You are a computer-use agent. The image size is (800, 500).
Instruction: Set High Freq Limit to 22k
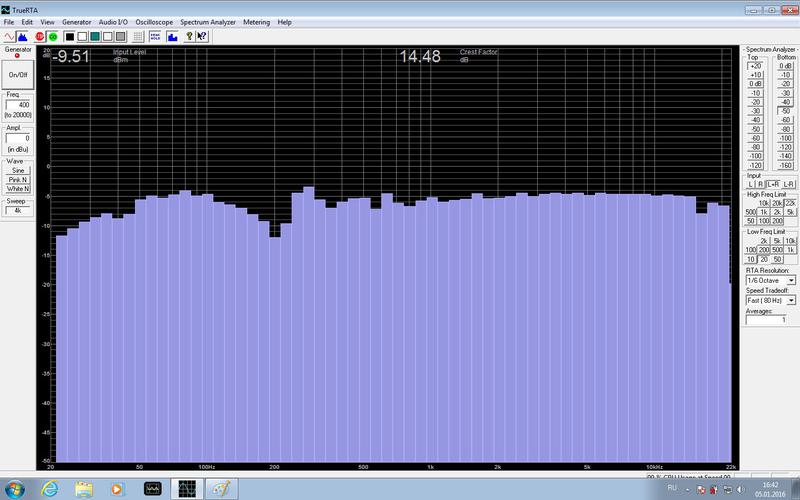pyautogui.click(x=790, y=203)
